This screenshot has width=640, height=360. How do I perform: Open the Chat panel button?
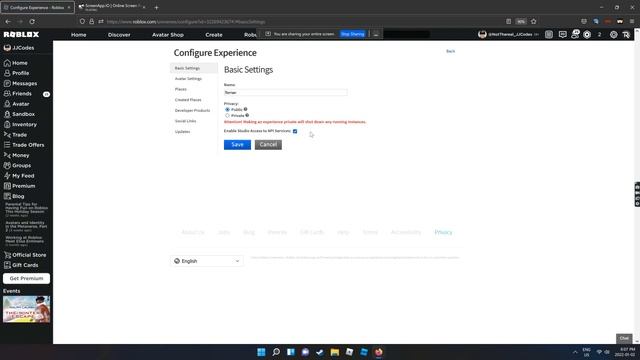pyautogui.click(x=624, y=338)
